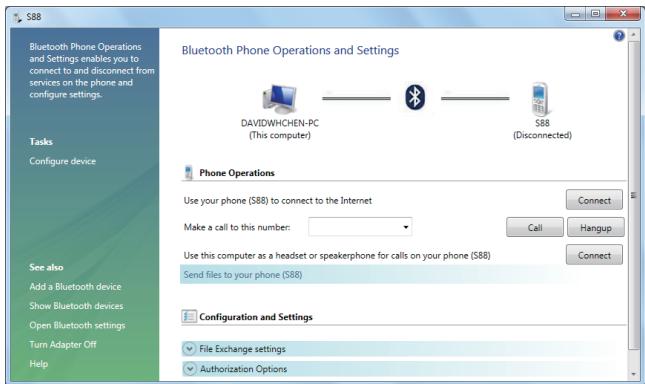Expand Authorization Options chevron
The height and width of the screenshot is (384, 645).
click(x=189, y=369)
